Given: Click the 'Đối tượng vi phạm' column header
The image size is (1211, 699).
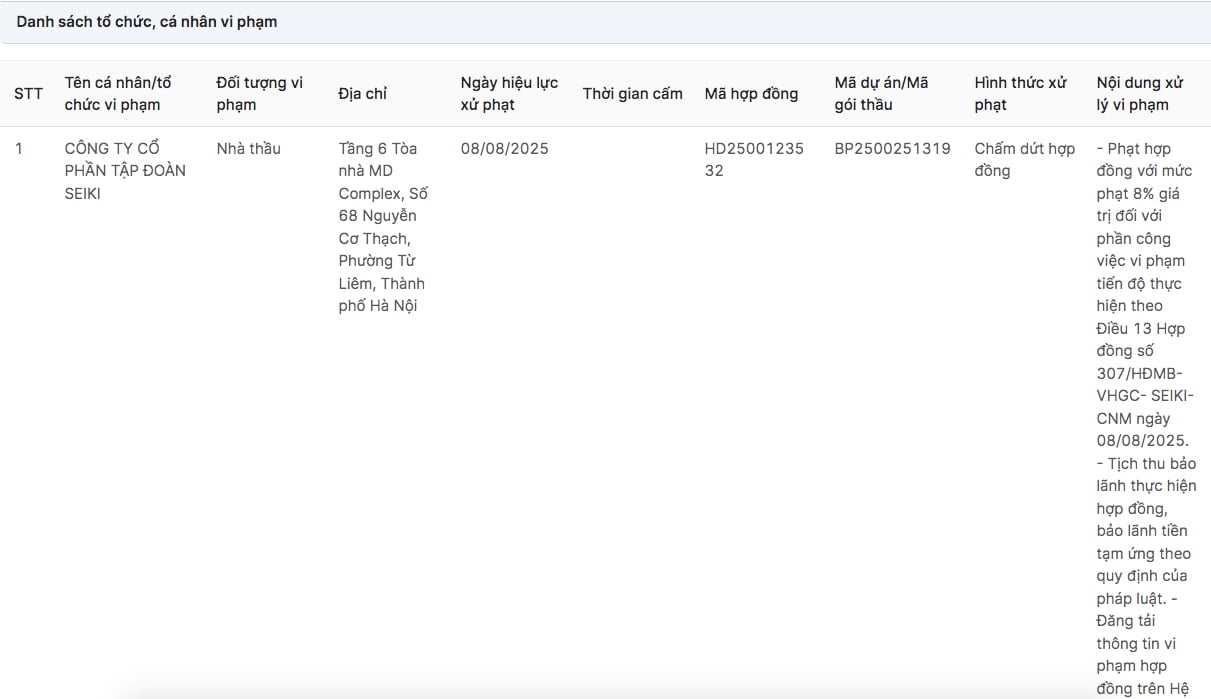Looking at the screenshot, I should point(259,94).
